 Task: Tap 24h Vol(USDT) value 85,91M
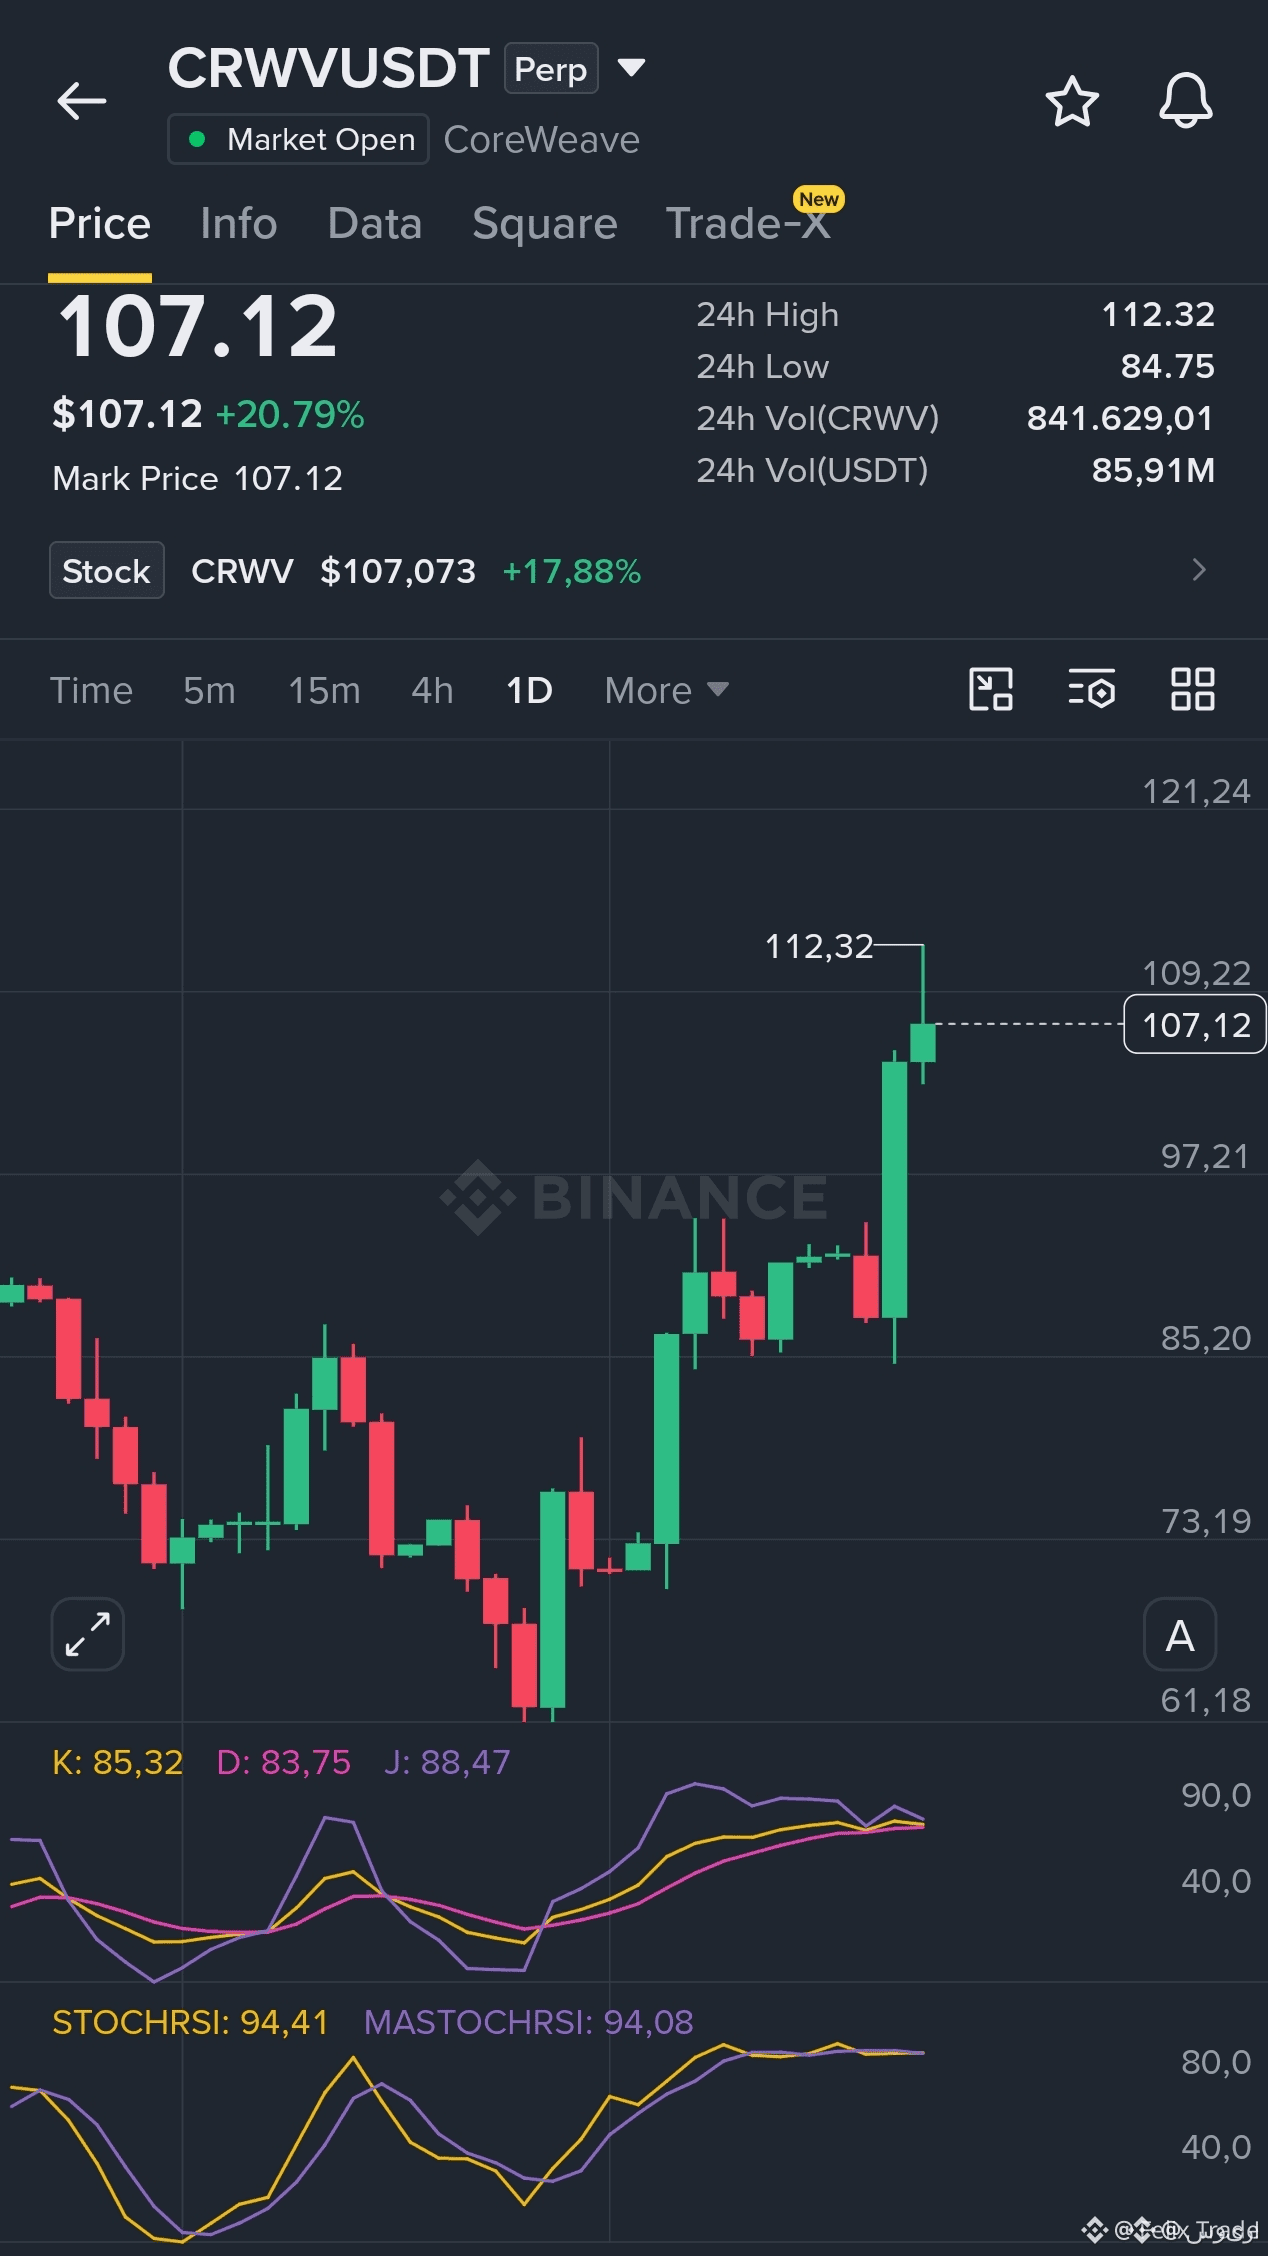coord(1153,470)
